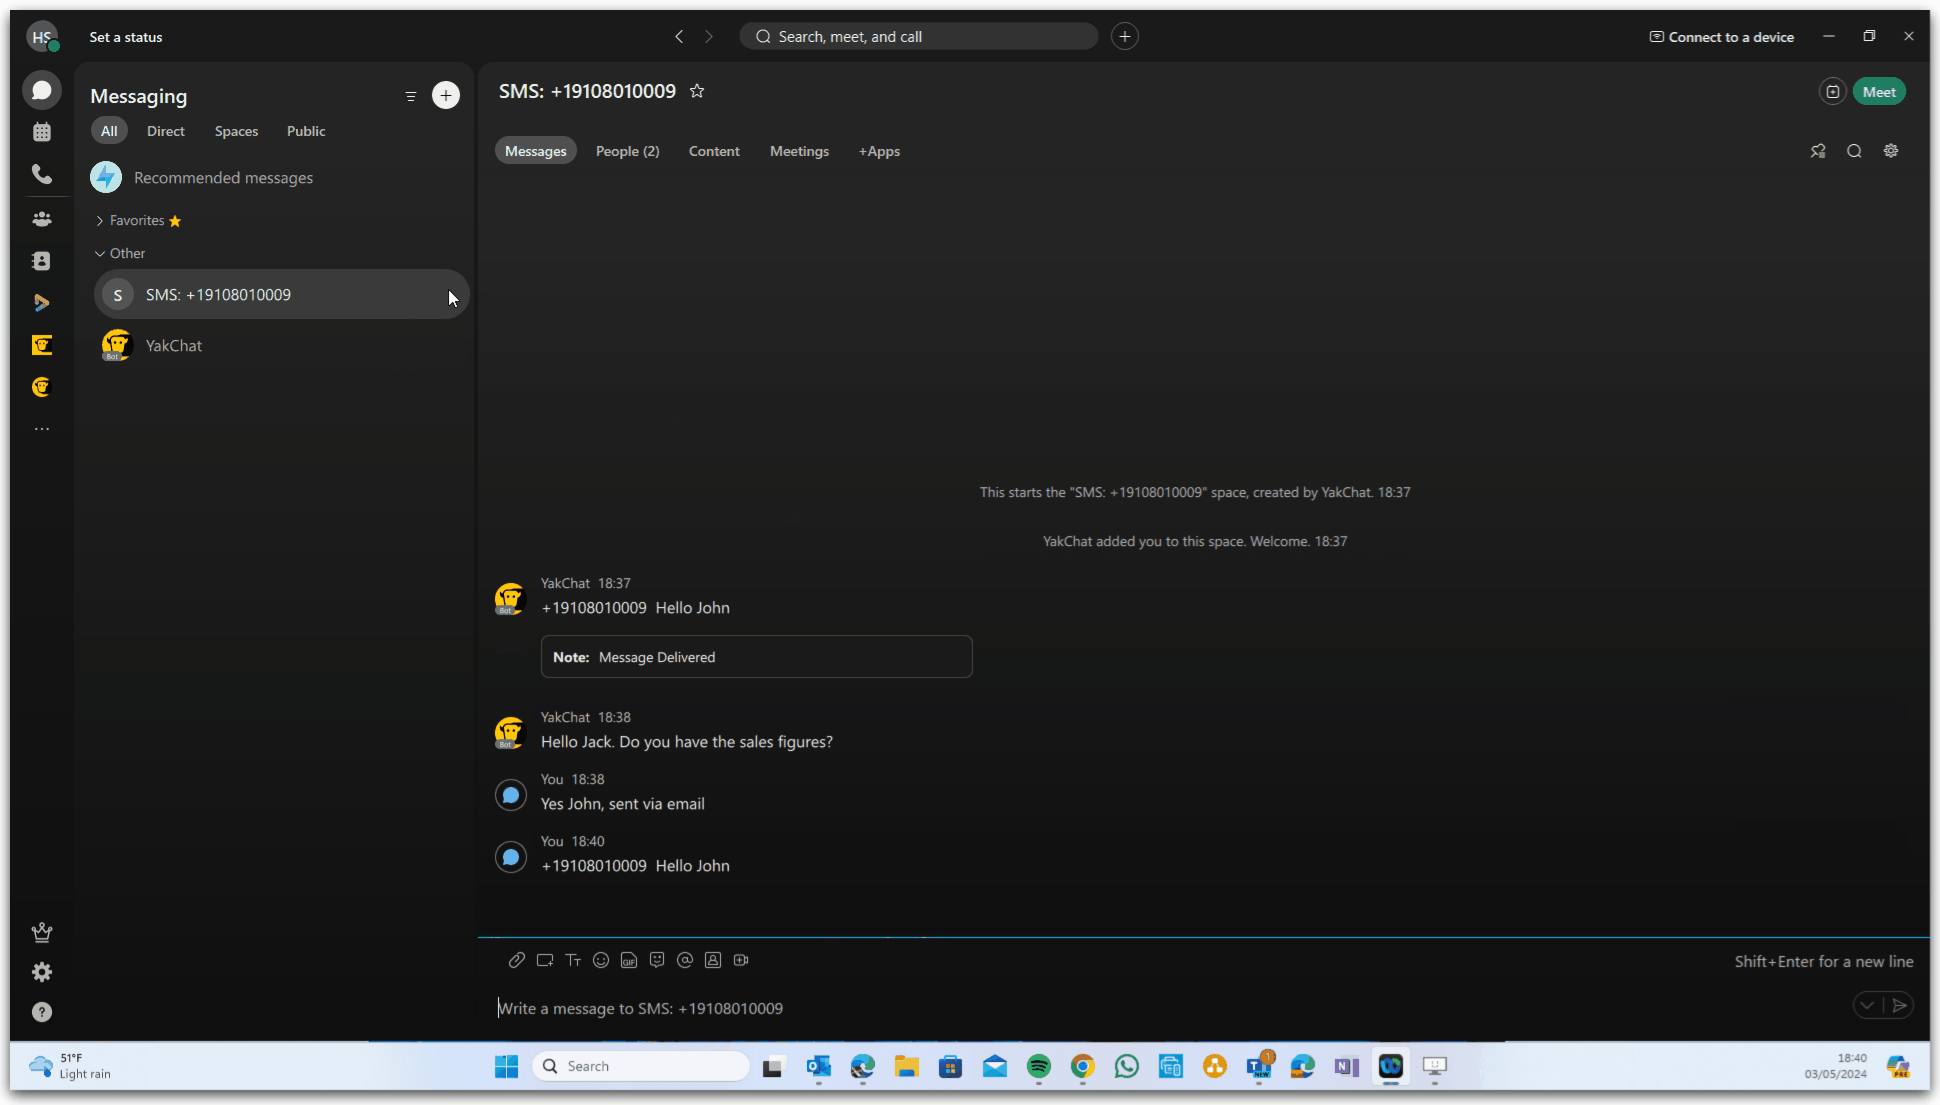Click the contact card icon in compose toolbar
The height and width of the screenshot is (1105, 1940).
pyautogui.click(x=713, y=960)
